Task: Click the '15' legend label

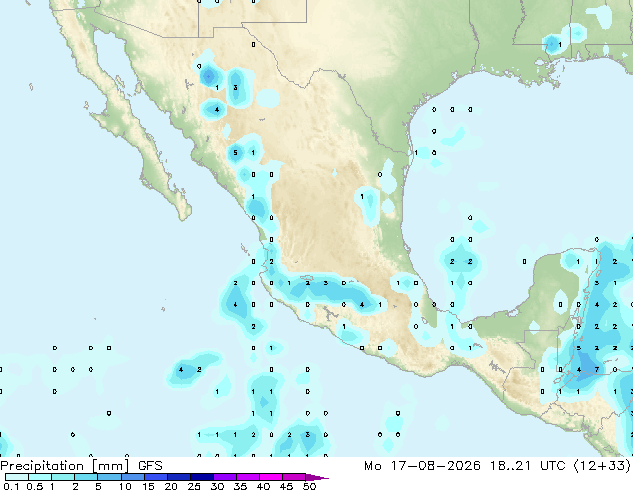Action: (148, 486)
